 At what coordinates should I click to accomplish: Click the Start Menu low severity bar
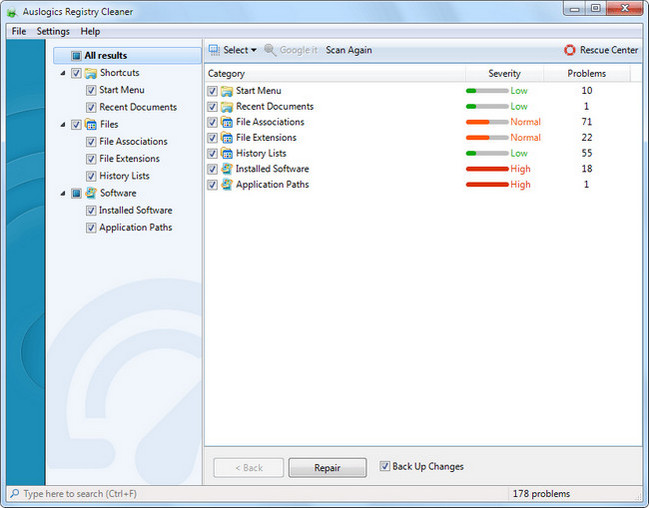(x=487, y=91)
